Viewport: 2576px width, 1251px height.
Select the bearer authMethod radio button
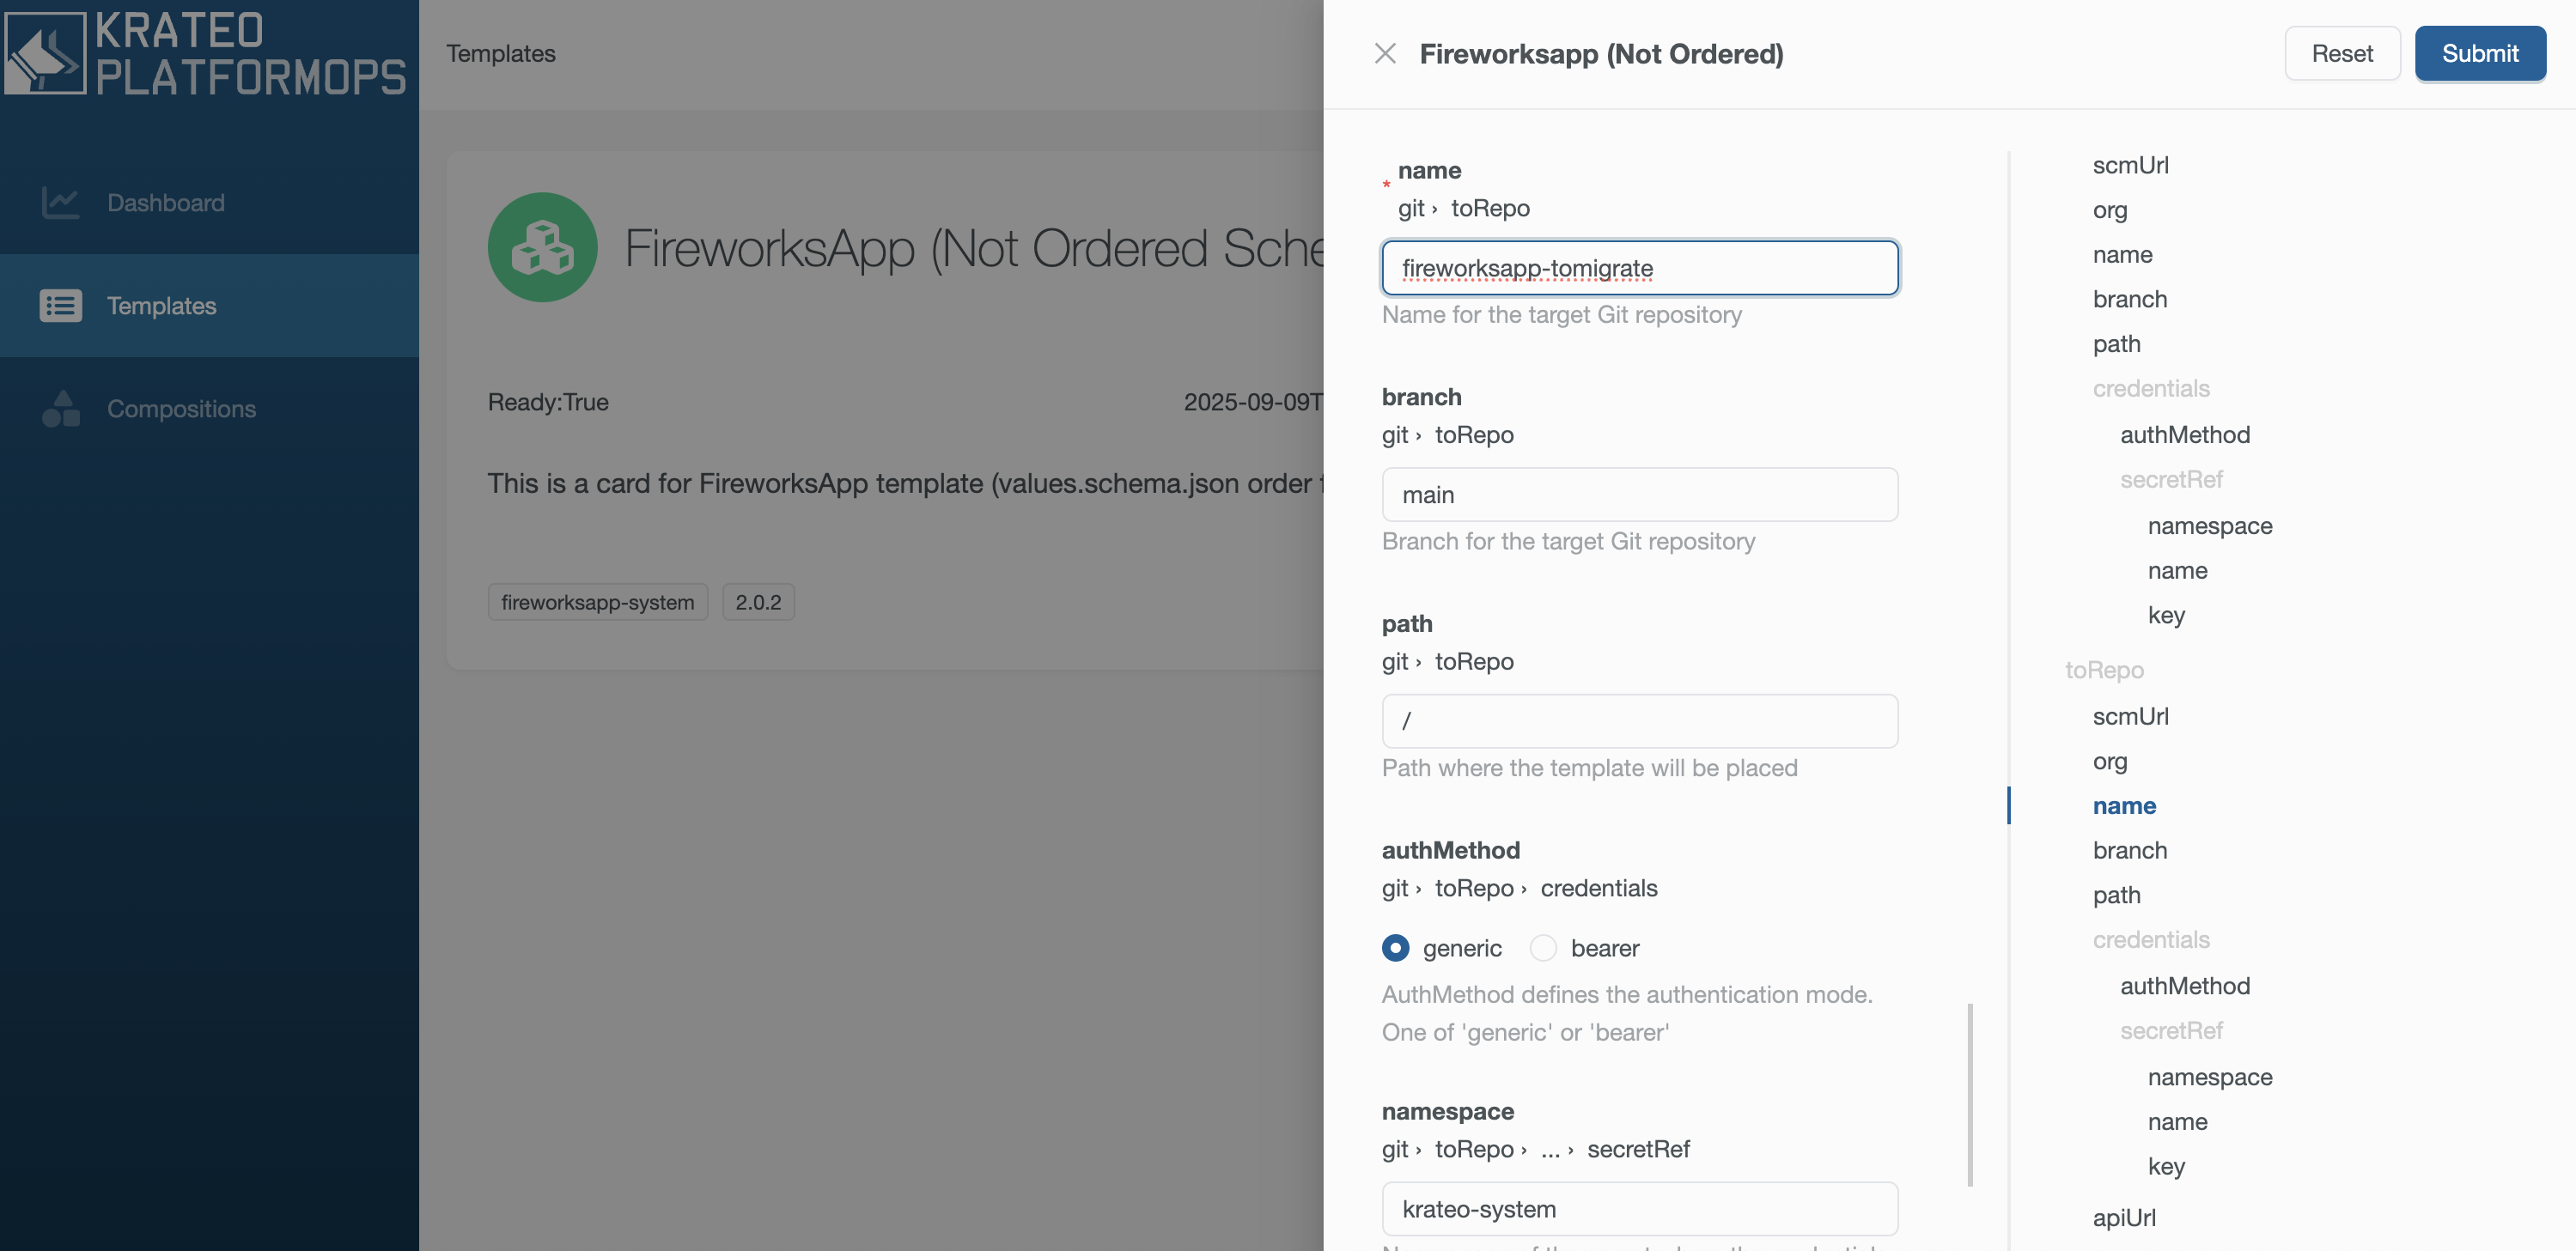tap(1544, 948)
